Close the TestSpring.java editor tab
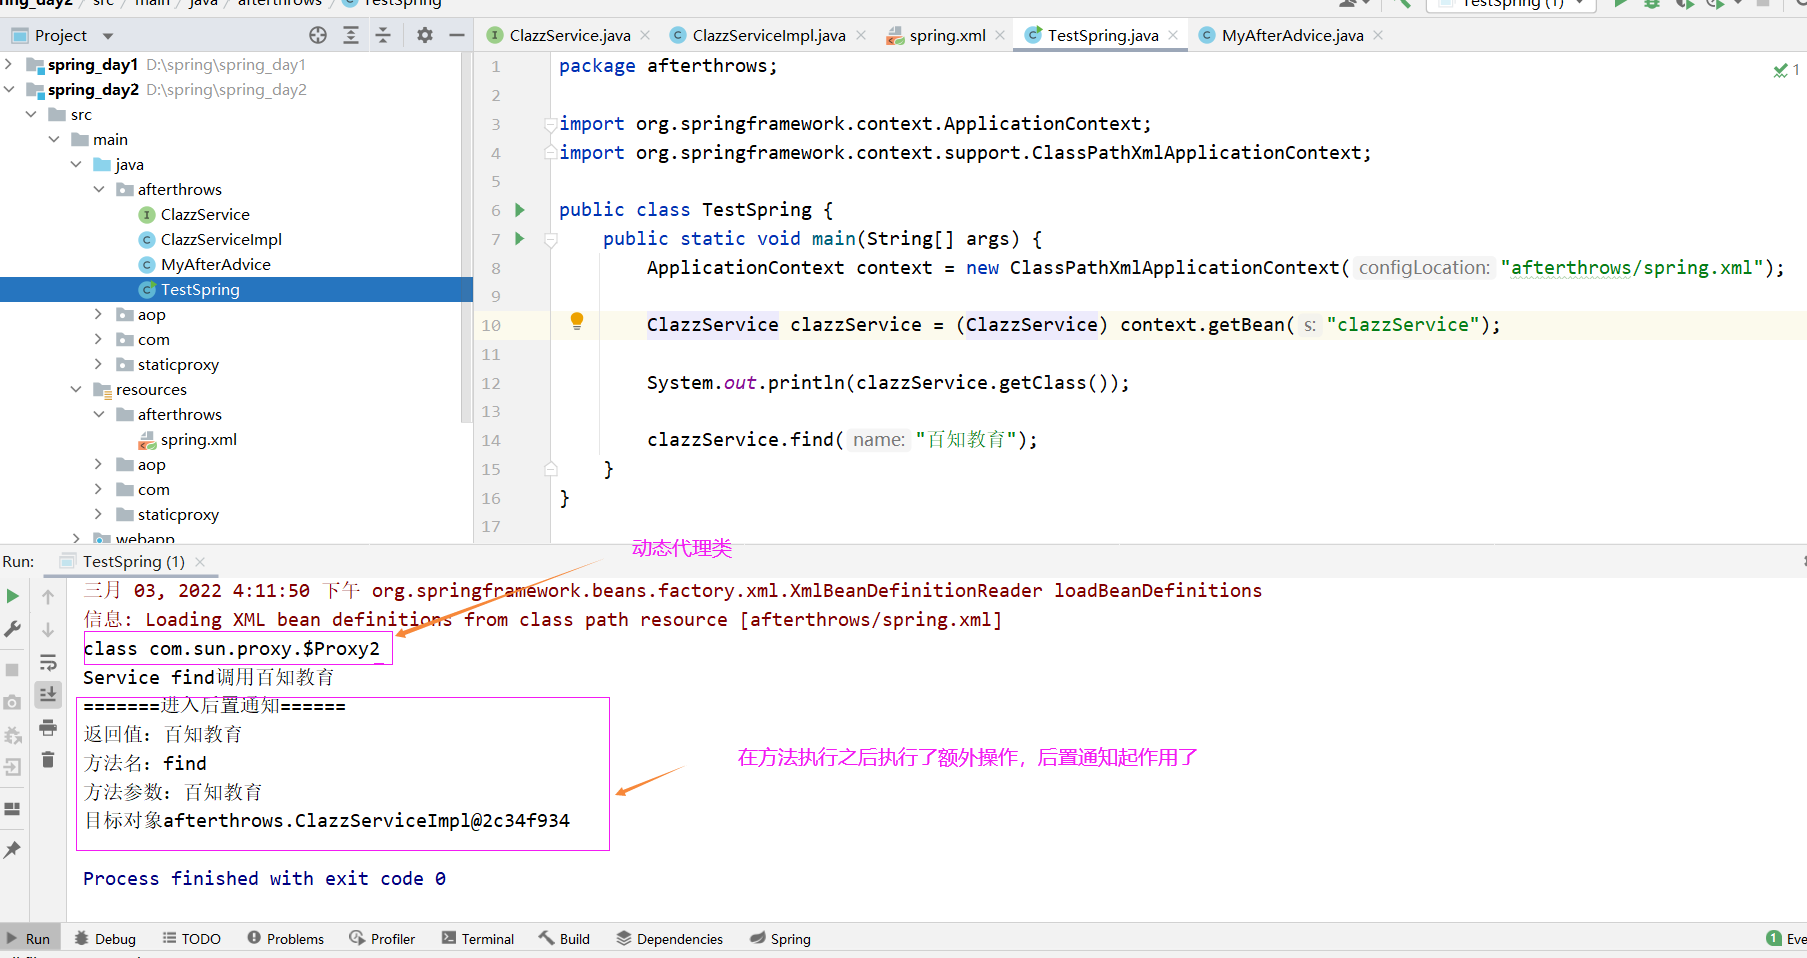Image resolution: width=1807 pixels, height=958 pixels. tap(1173, 35)
